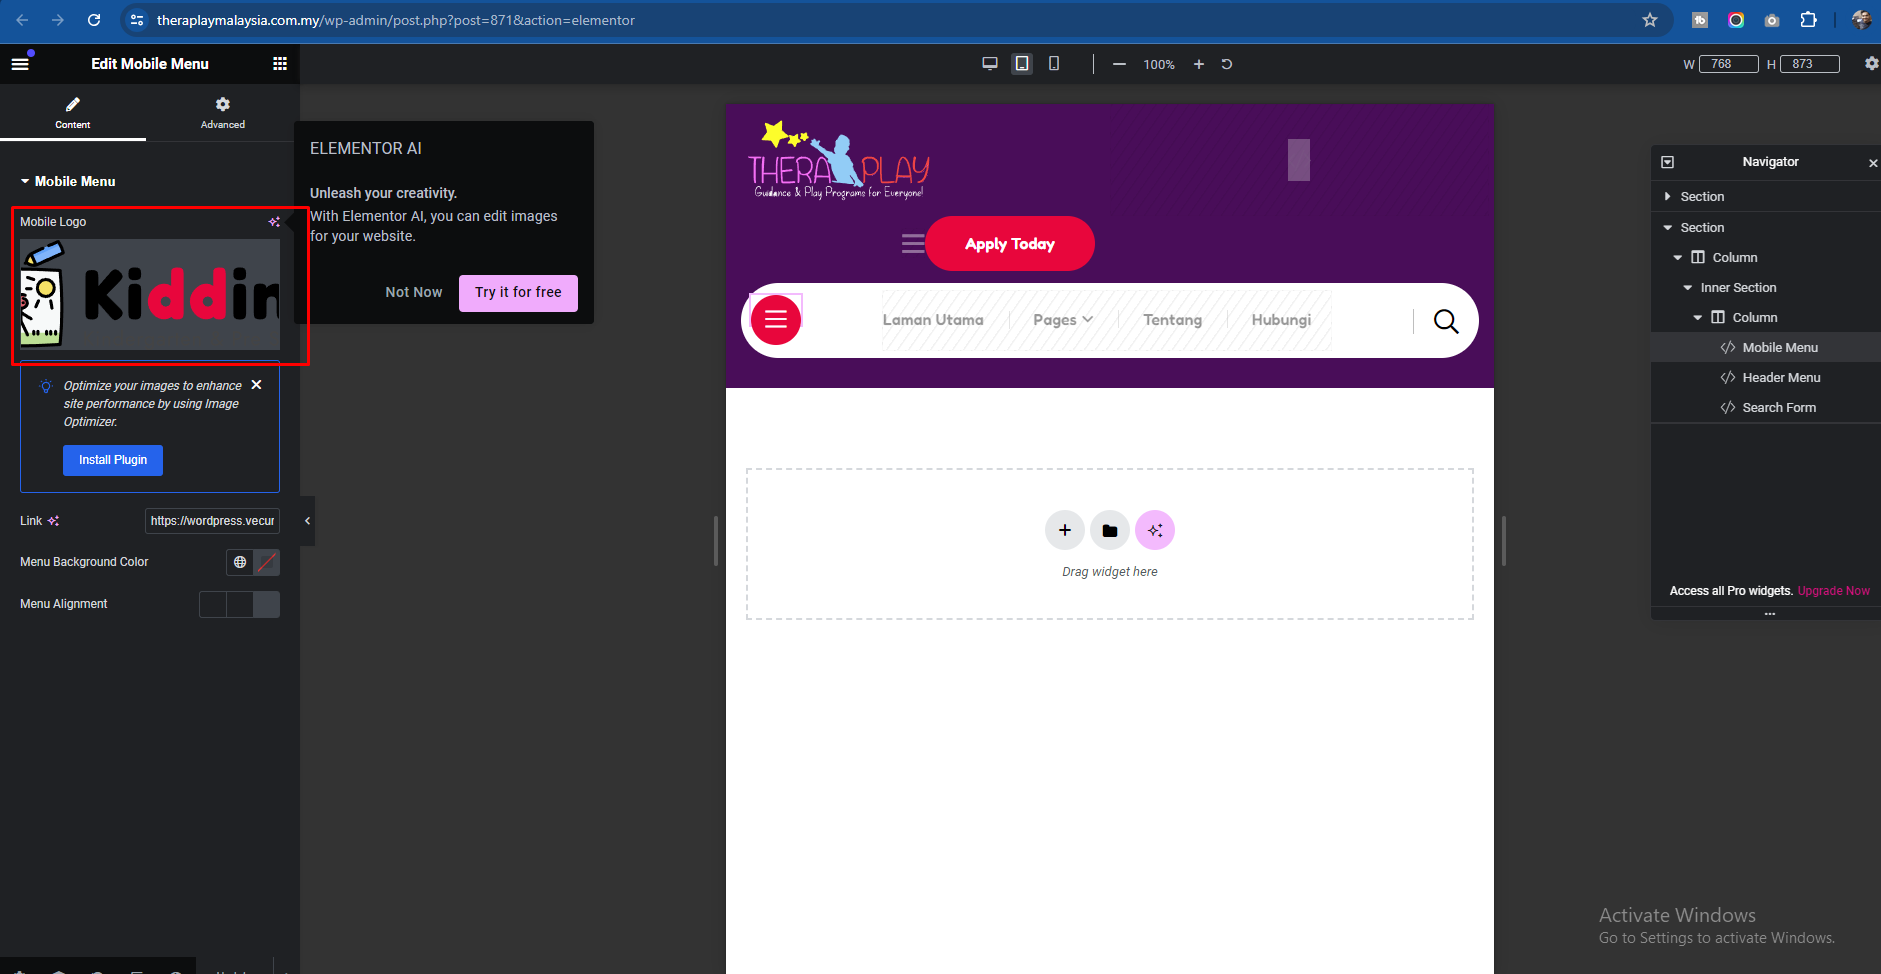This screenshot has width=1881, height=974.
Task: Focus the Link URL input field
Action: tap(212, 521)
